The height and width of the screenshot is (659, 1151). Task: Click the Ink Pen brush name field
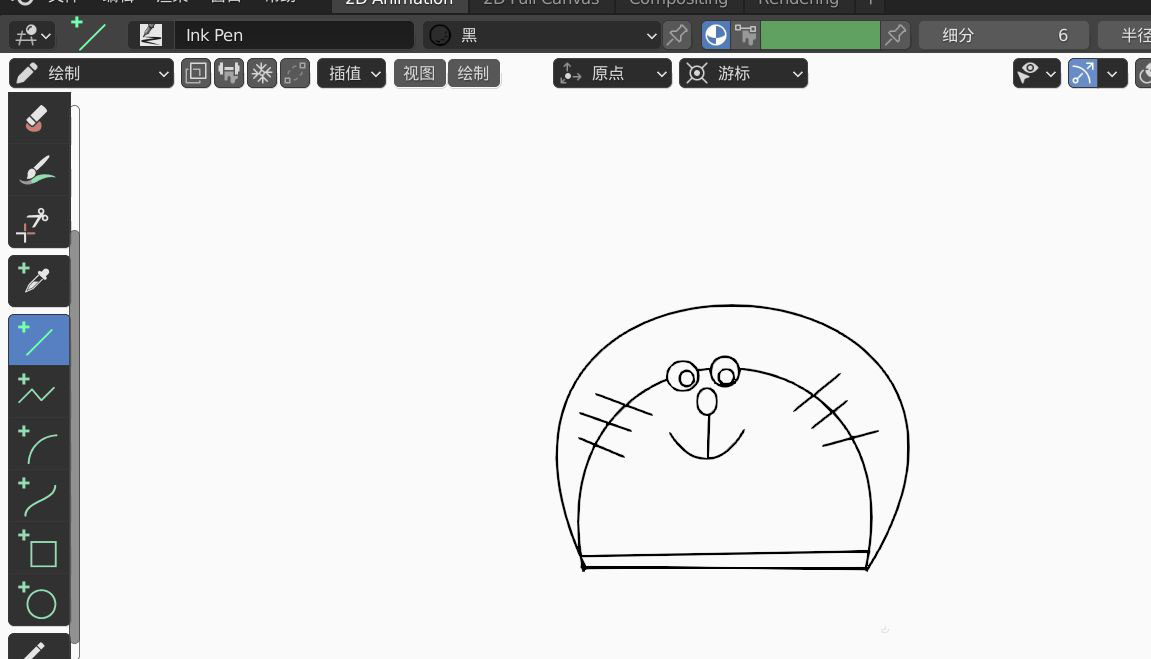pyautogui.click(x=294, y=35)
